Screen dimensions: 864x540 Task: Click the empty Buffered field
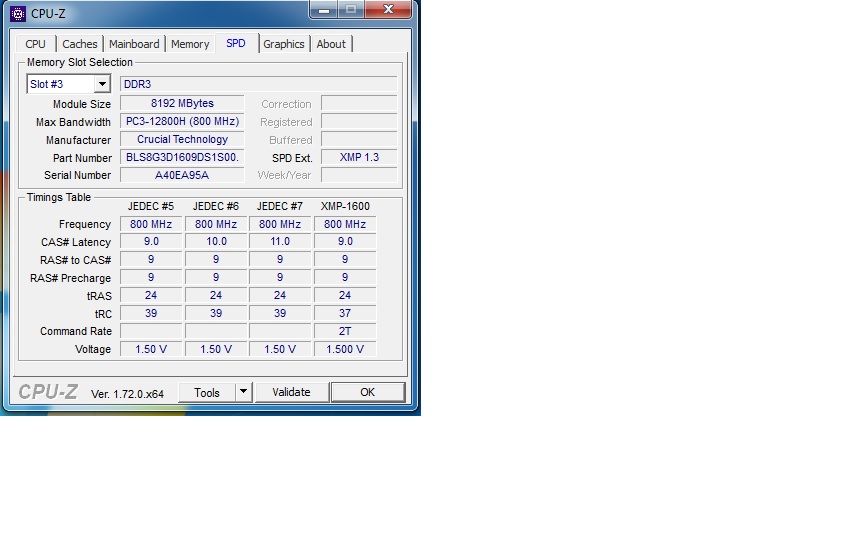[359, 139]
